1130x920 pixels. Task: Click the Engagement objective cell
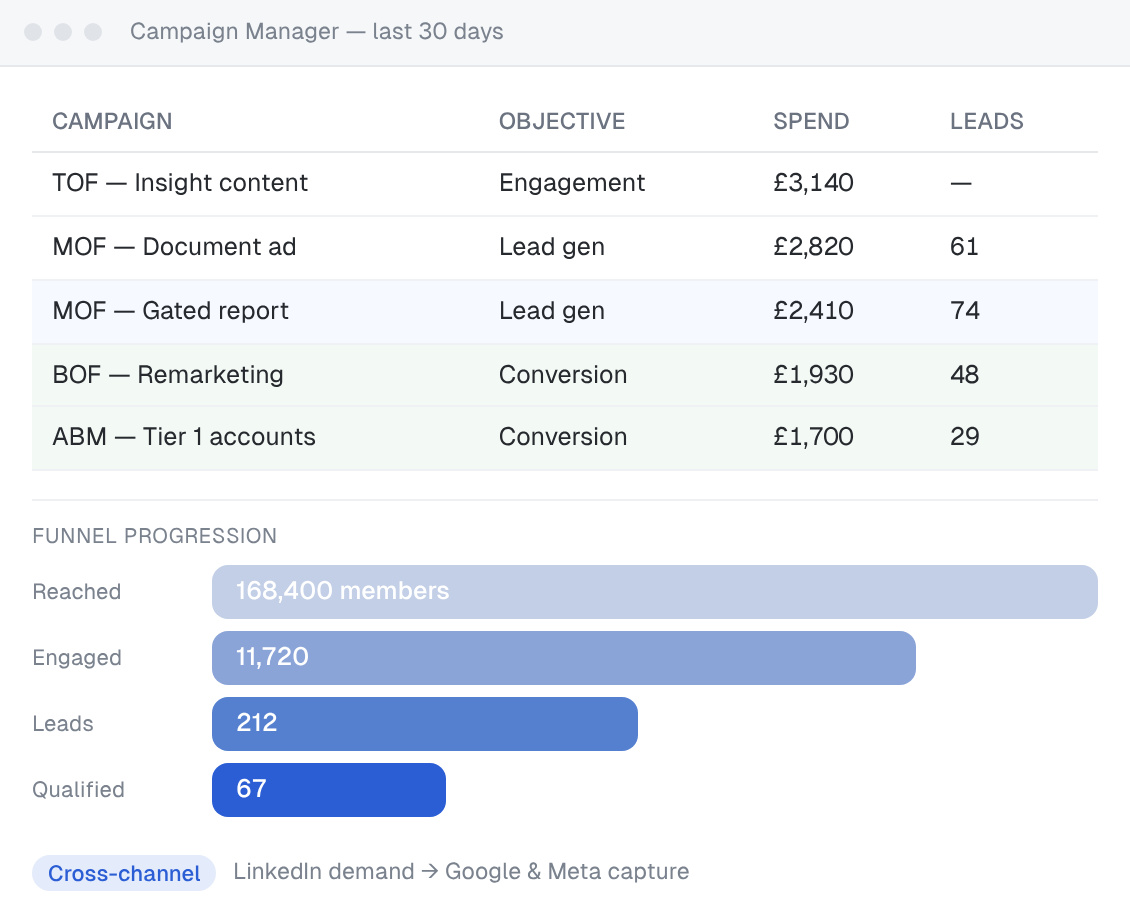[571, 183]
